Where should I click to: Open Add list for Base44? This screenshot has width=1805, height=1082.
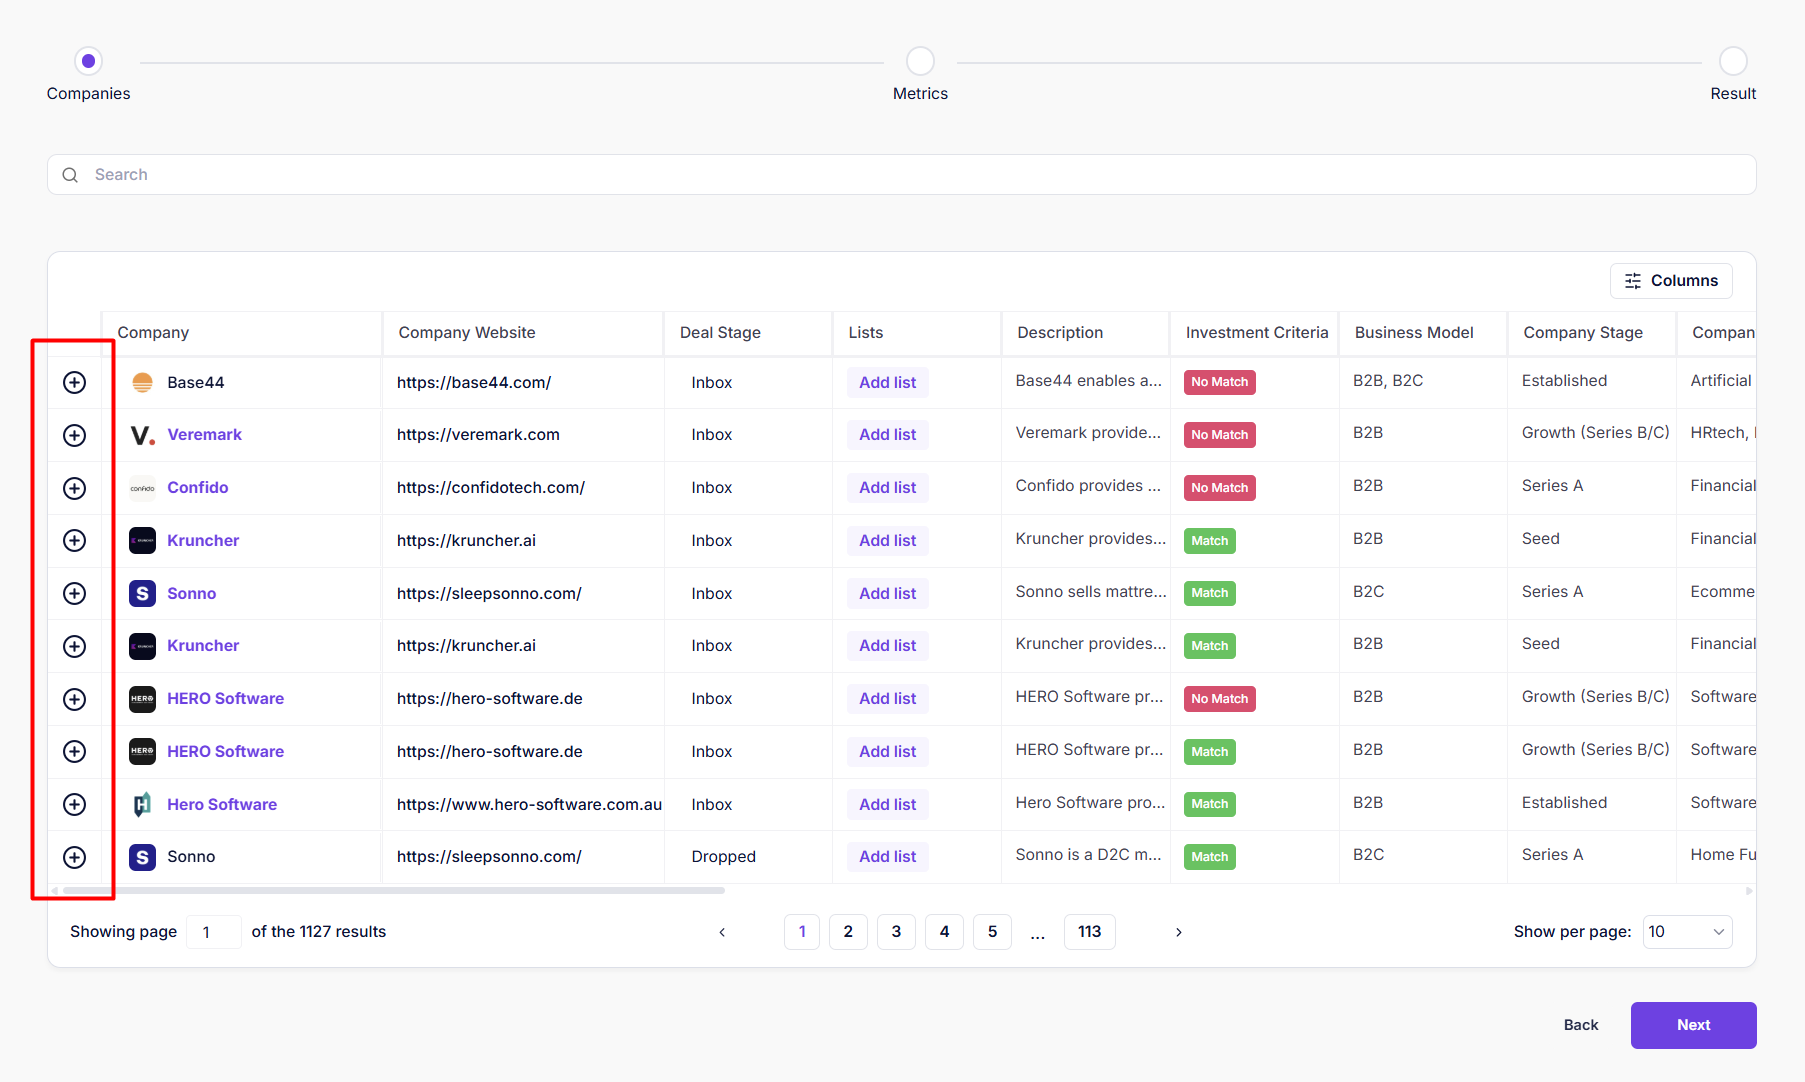[887, 382]
